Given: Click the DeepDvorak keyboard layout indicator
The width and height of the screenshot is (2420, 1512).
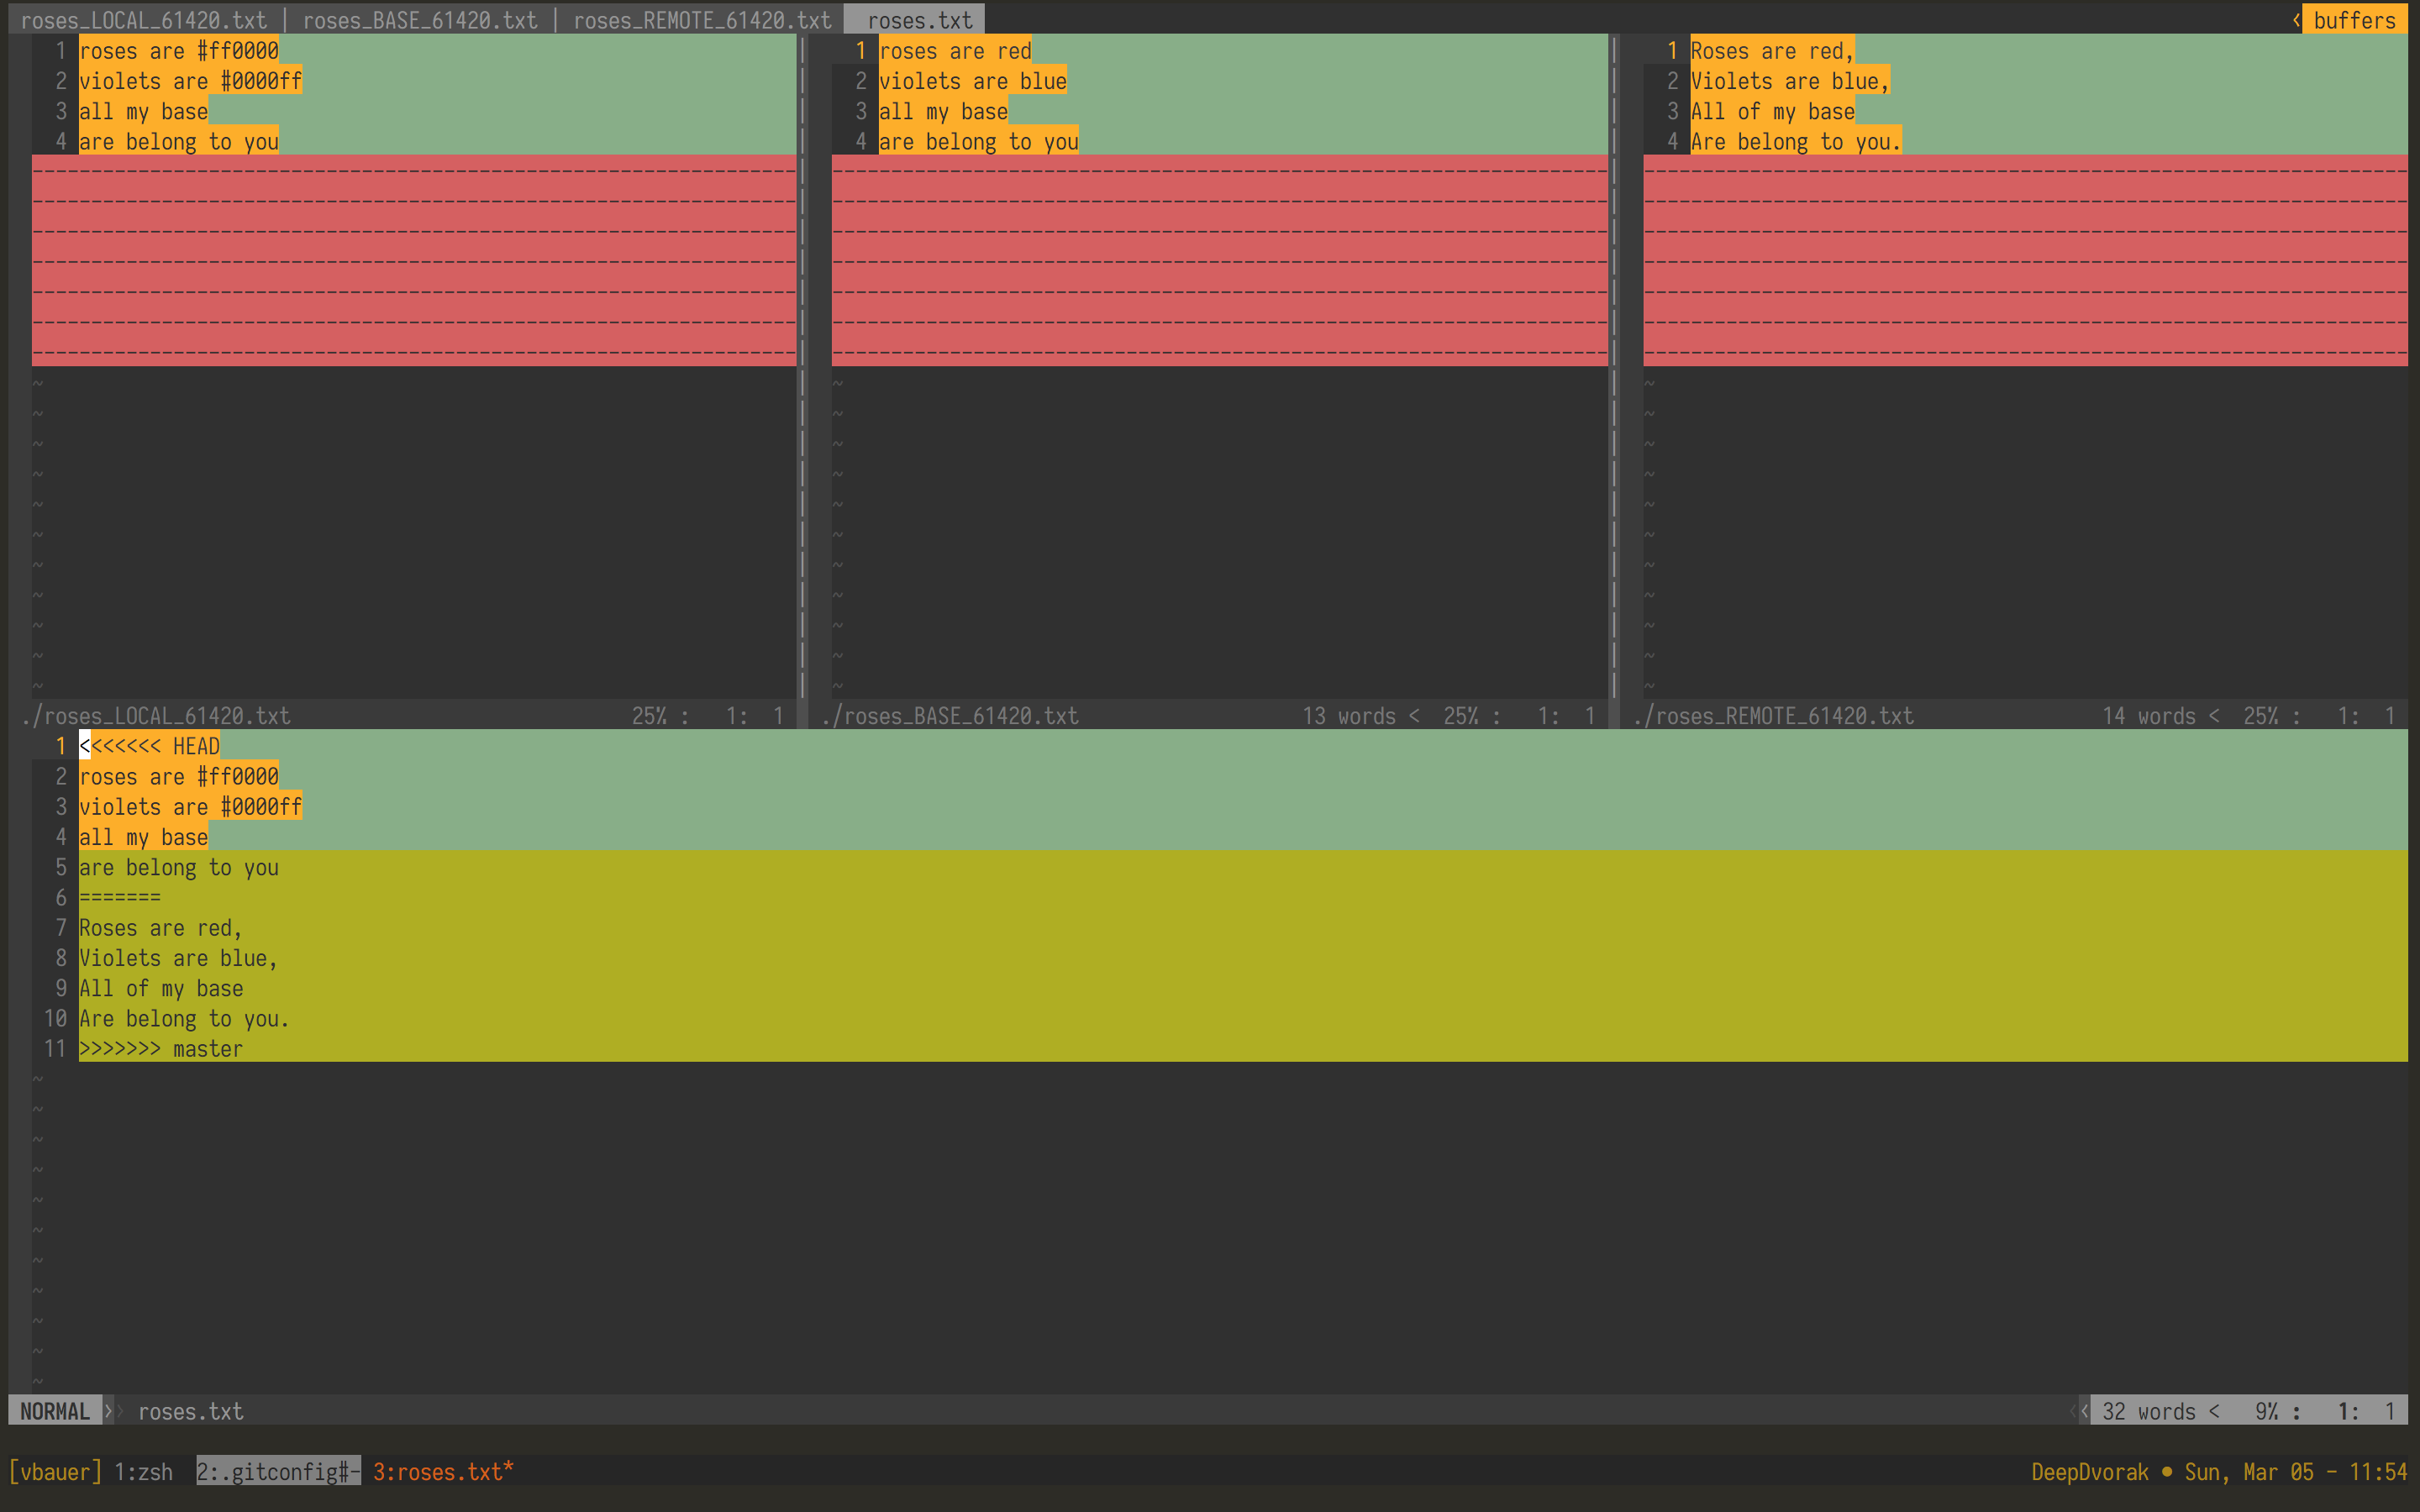Looking at the screenshot, I should (2089, 1472).
